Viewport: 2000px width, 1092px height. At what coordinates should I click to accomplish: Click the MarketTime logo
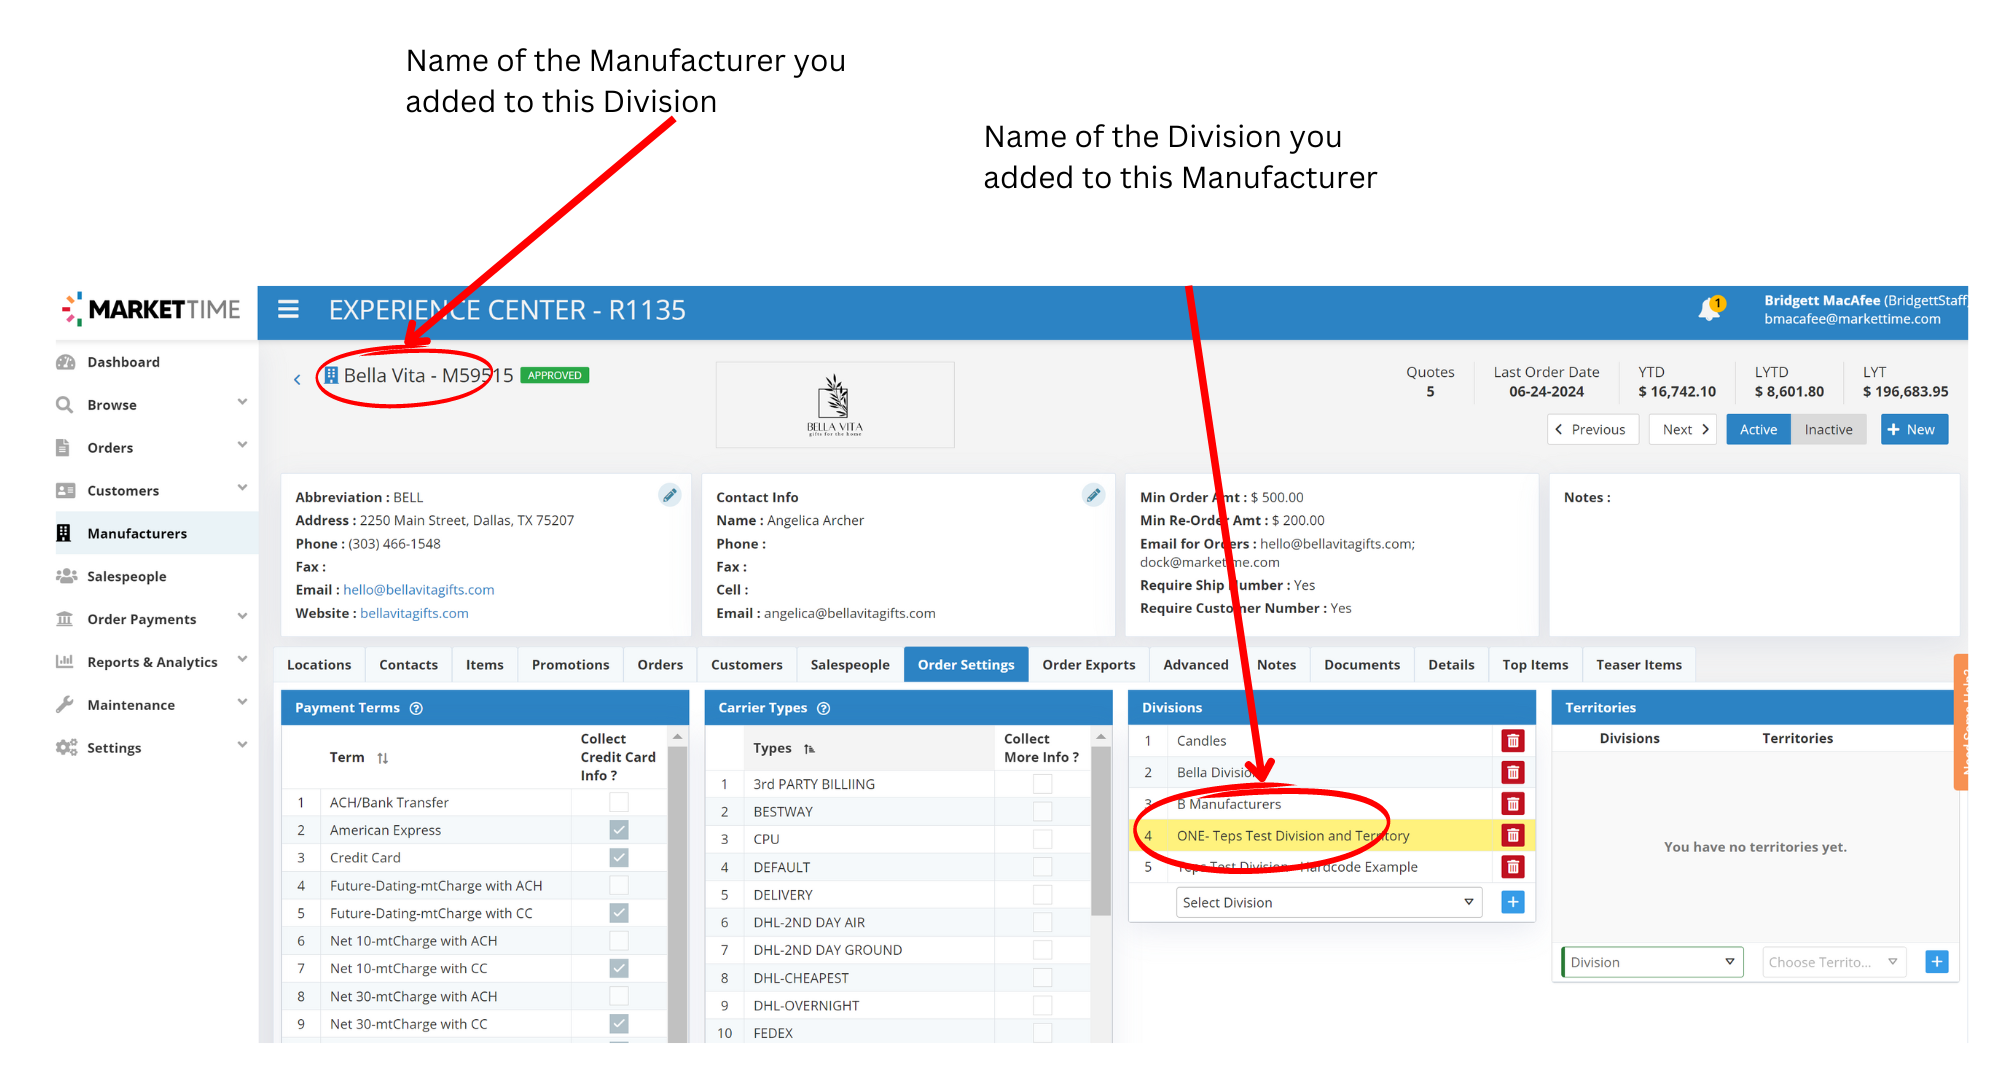[151, 310]
